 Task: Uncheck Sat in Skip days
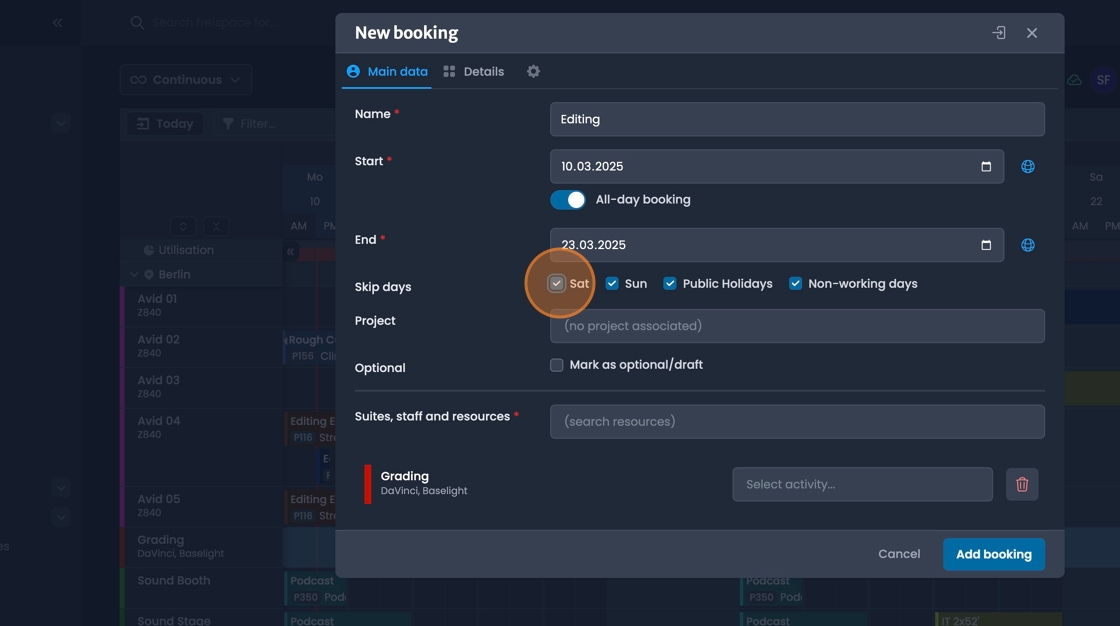click(556, 283)
